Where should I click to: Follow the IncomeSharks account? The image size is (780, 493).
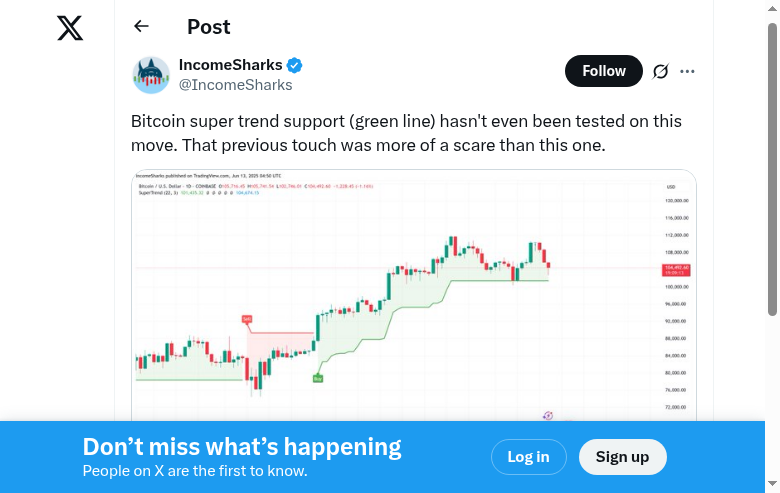coord(603,71)
